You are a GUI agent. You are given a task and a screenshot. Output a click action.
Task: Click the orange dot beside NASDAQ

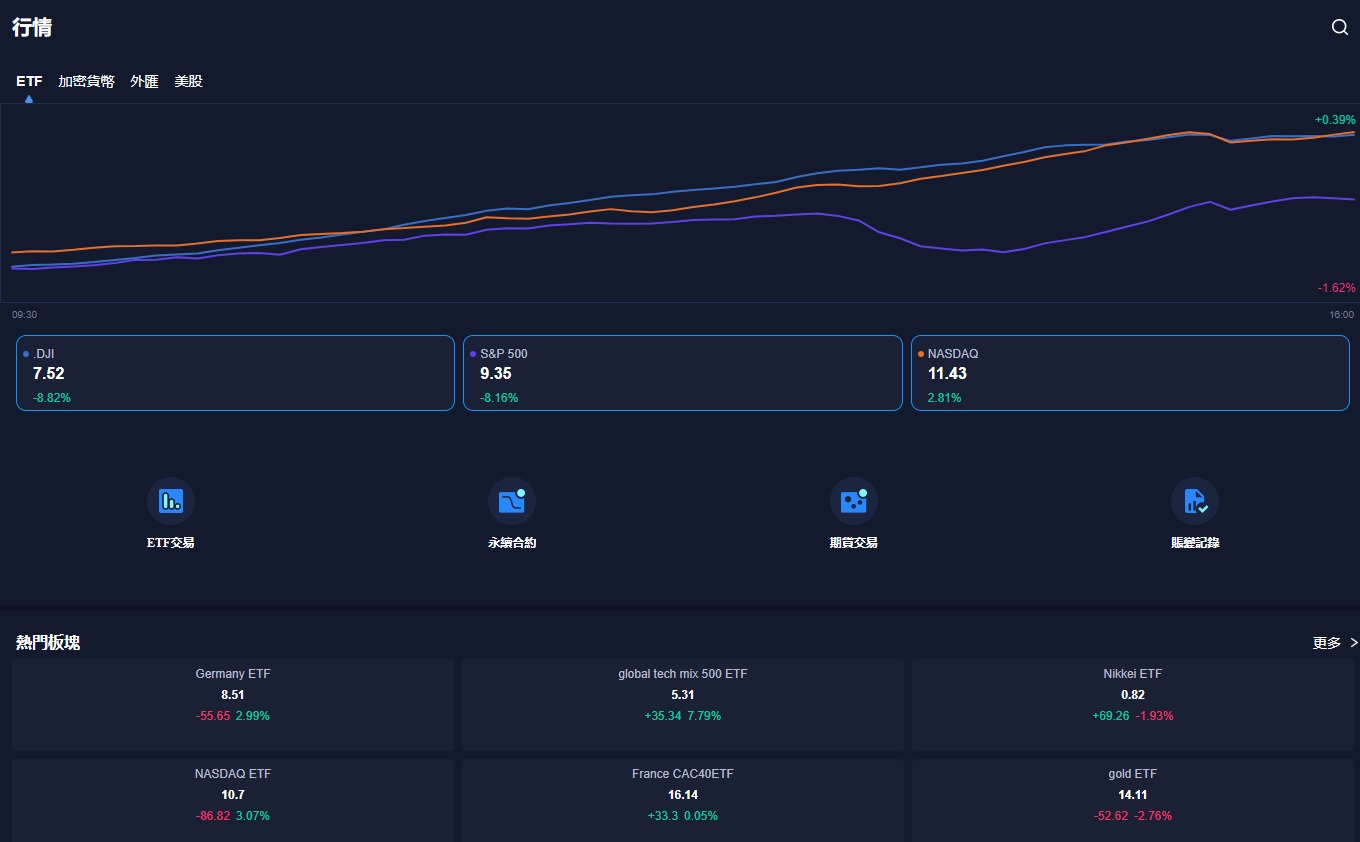click(x=921, y=354)
